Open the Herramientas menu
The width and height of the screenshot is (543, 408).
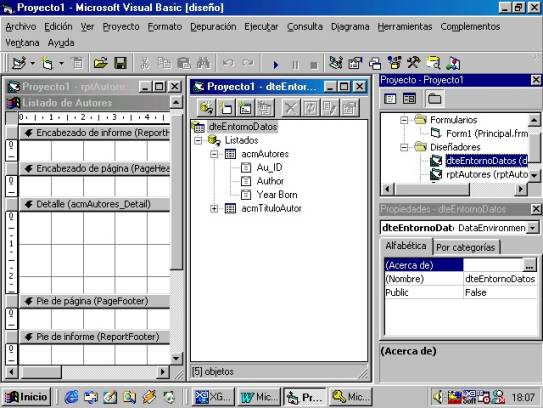click(404, 27)
